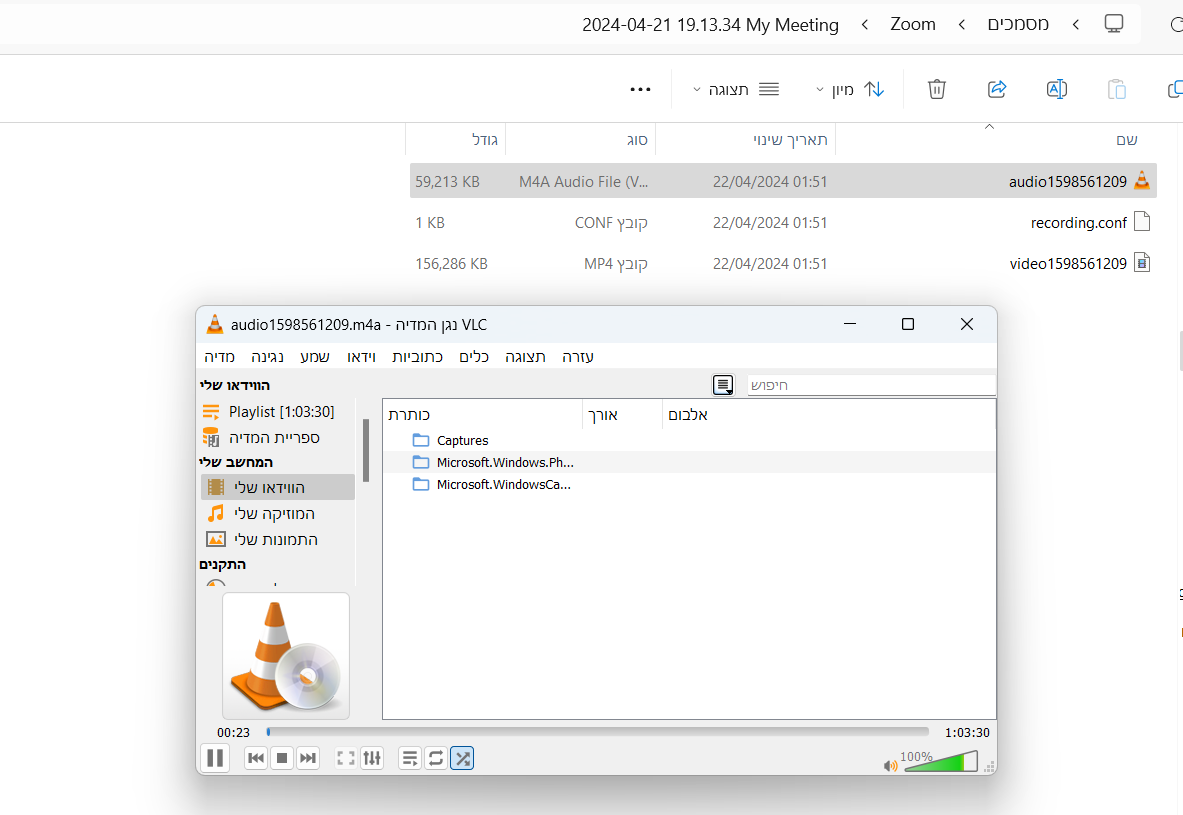Viewport: 1183px width, 815px height.
Task: Click the VLC cone album art
Action: [x=286, y=656]
